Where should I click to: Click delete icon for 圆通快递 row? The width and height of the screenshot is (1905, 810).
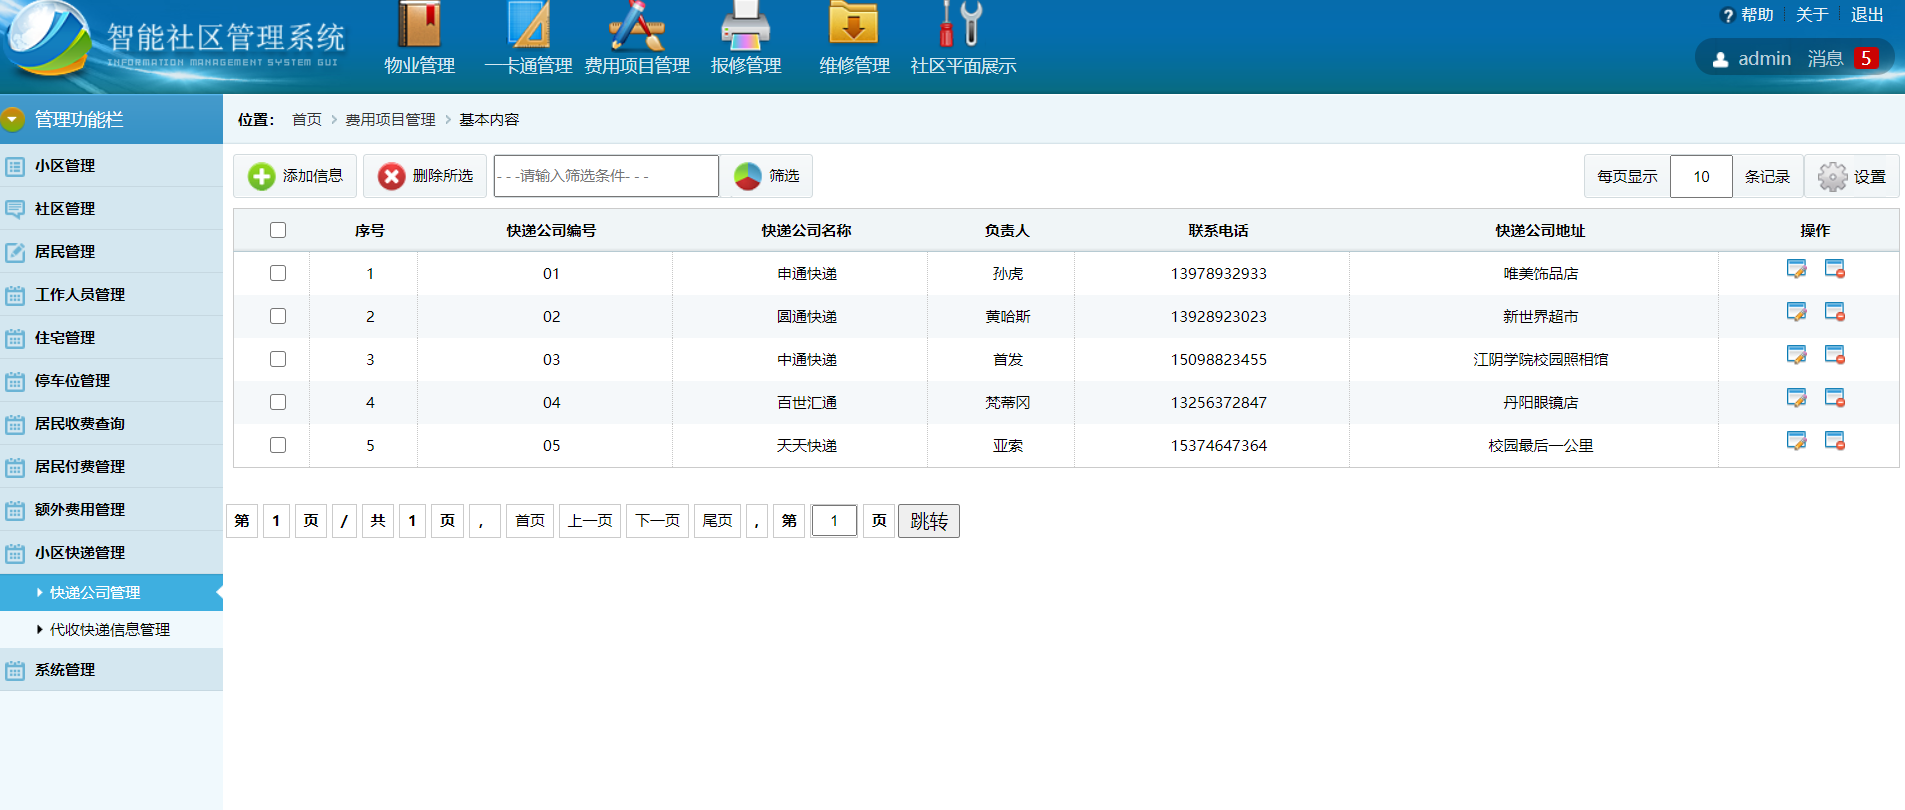1835,313
